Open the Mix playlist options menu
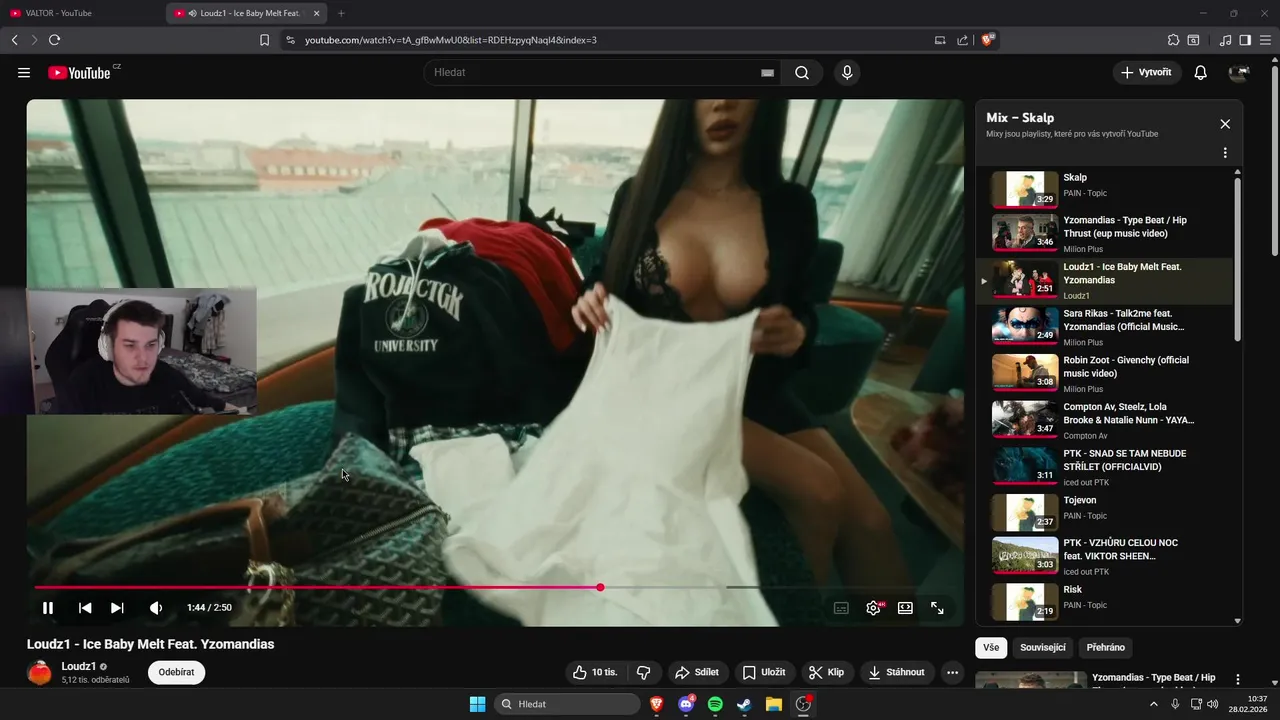 click(1225, 153)
